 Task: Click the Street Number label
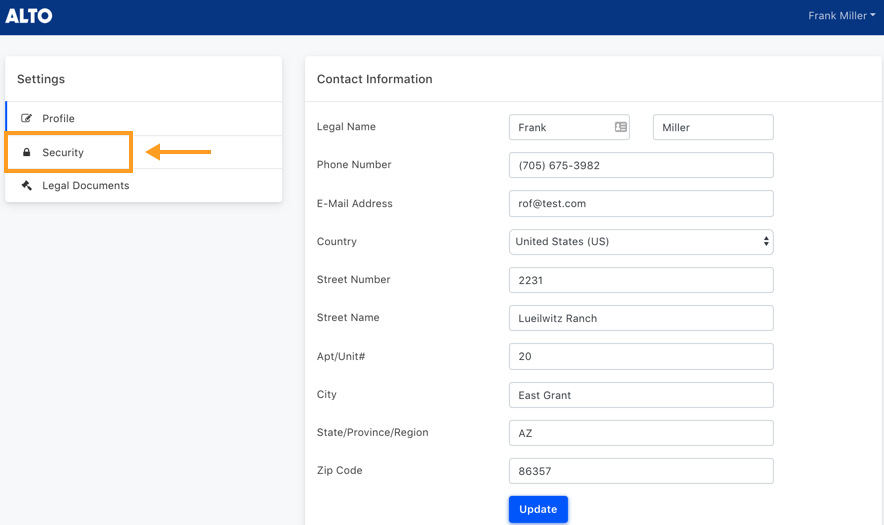point(353,279)
